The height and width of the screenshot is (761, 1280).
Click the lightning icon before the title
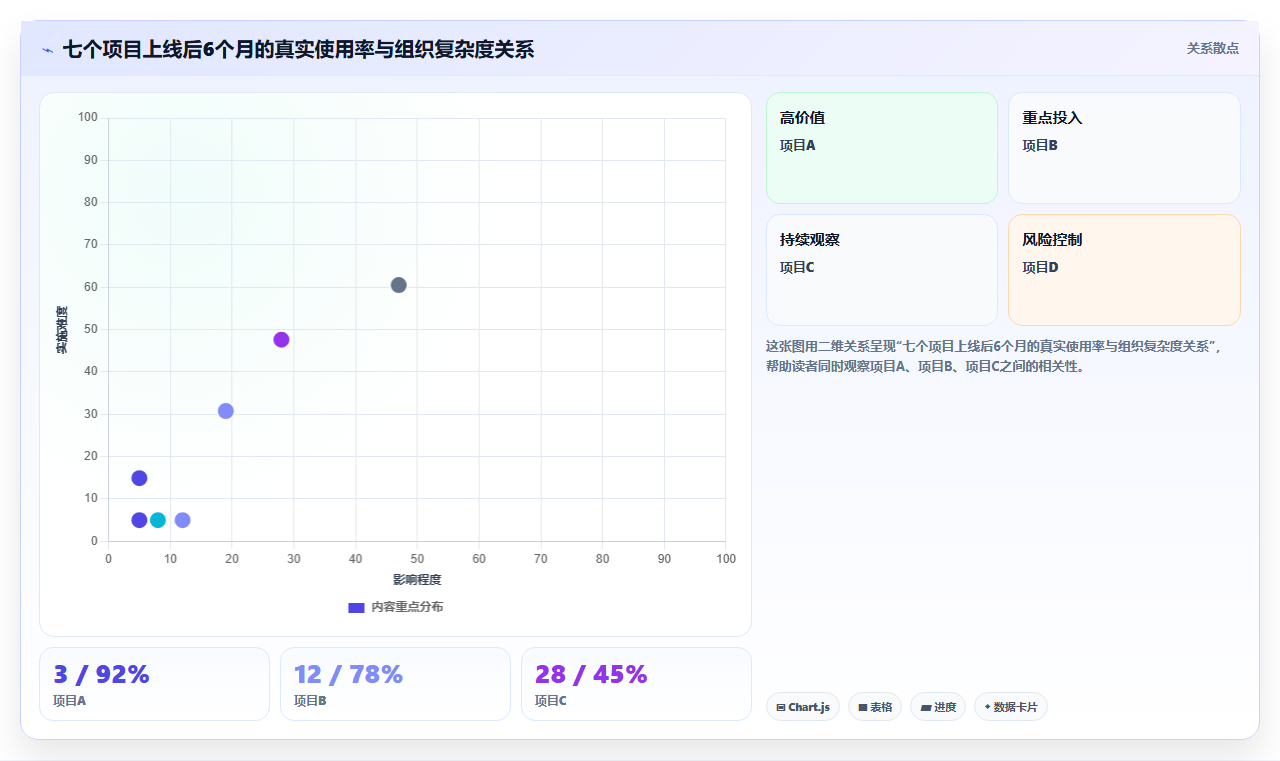point(47,49)
